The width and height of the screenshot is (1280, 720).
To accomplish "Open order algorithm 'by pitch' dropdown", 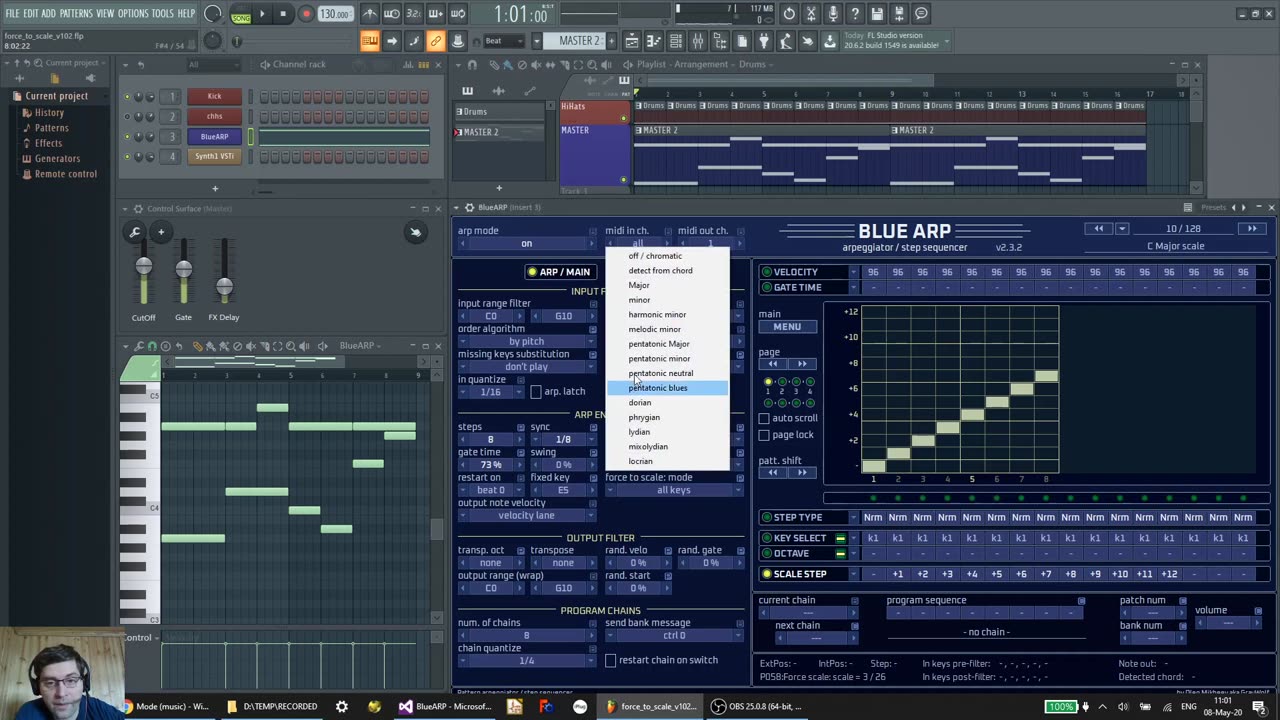I will [526, 342].
